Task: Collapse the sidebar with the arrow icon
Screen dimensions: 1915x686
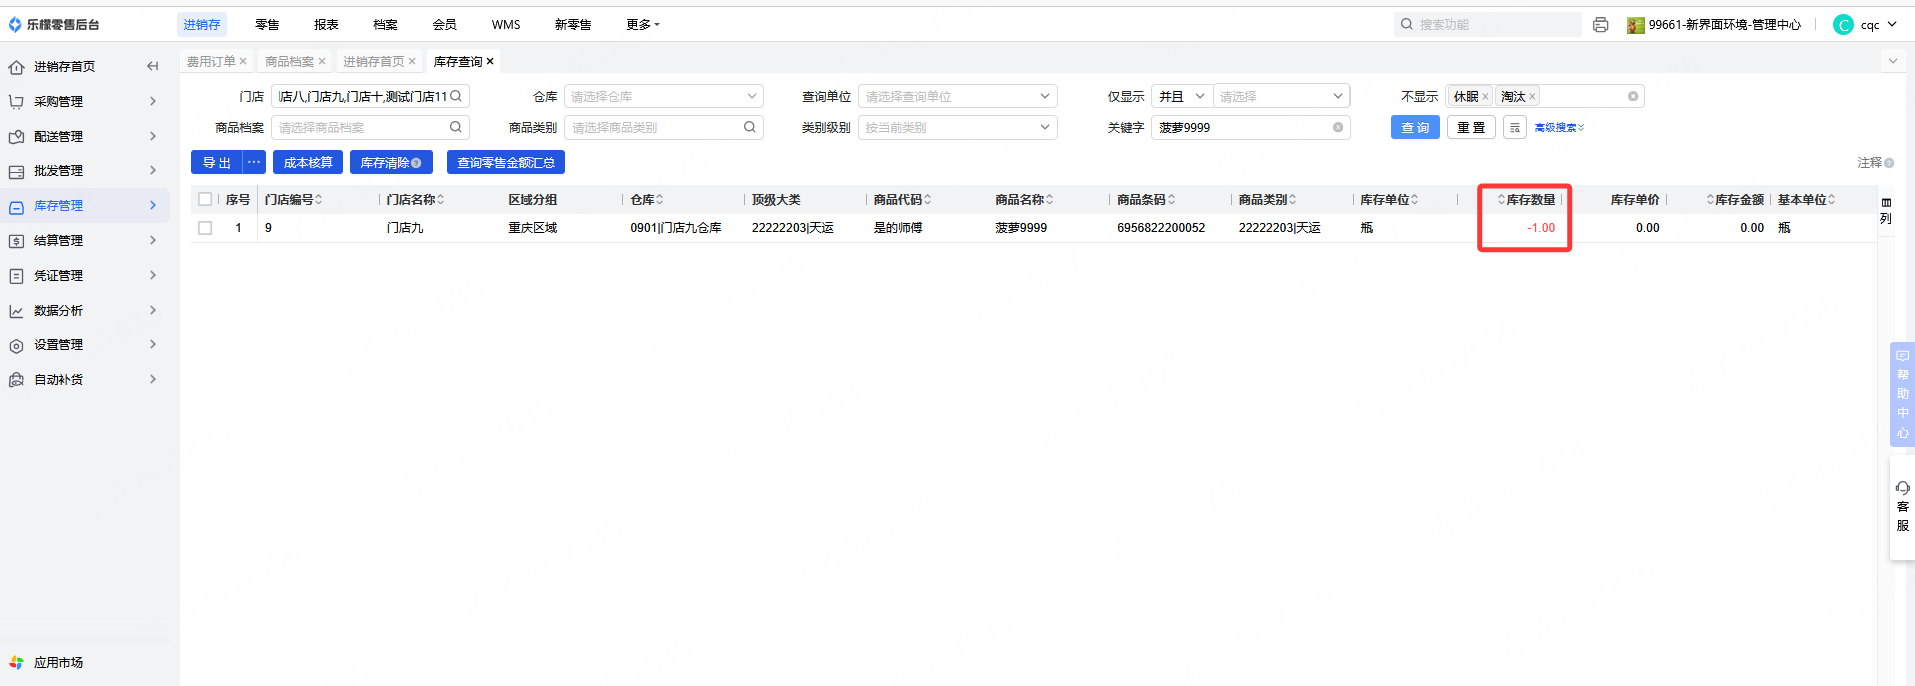Action: tap(152, 66)
